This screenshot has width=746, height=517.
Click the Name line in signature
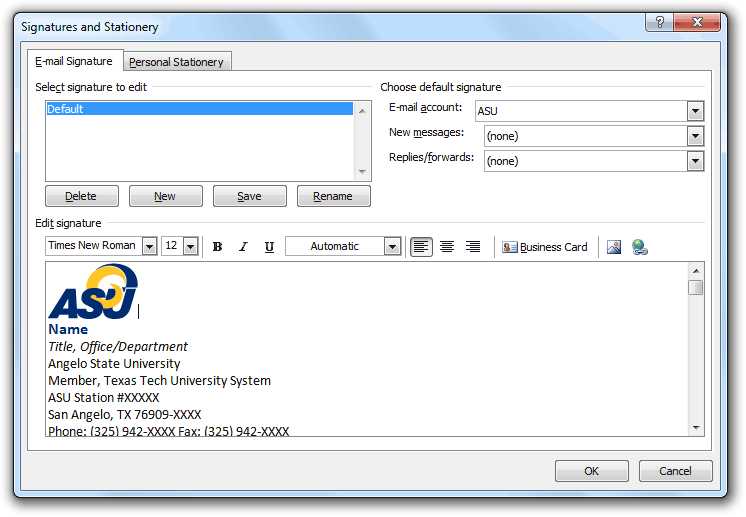(x=68, y=329)
